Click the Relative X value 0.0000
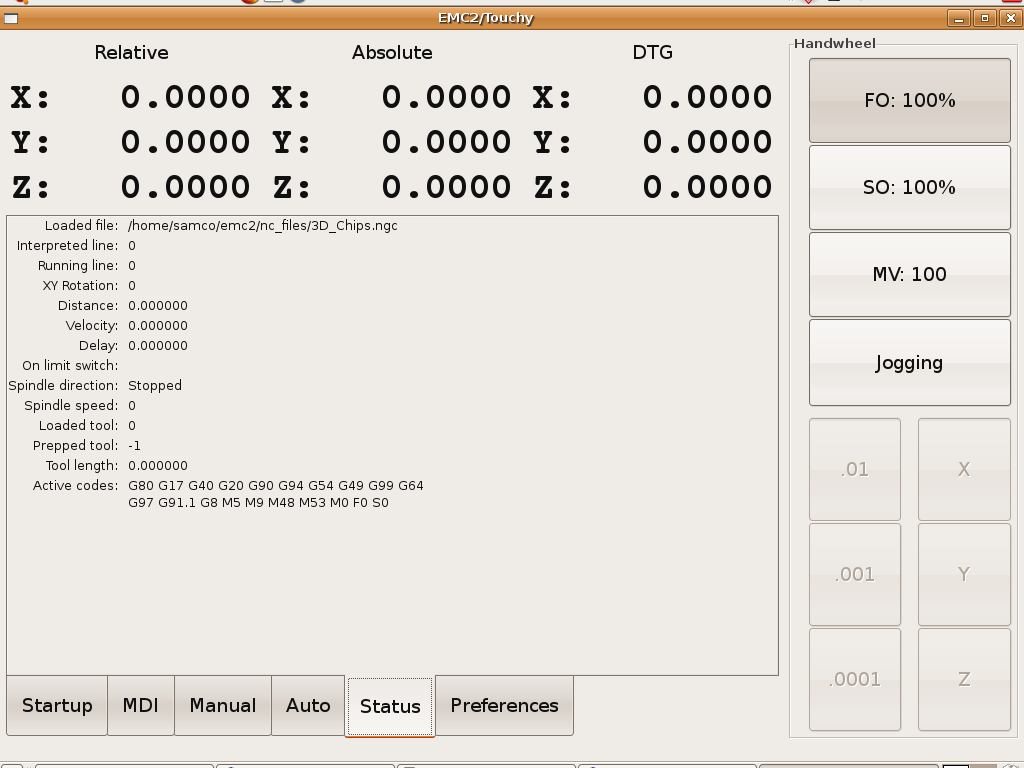The width and height of the screenshot is (1024, 768). tap(185, 97)
